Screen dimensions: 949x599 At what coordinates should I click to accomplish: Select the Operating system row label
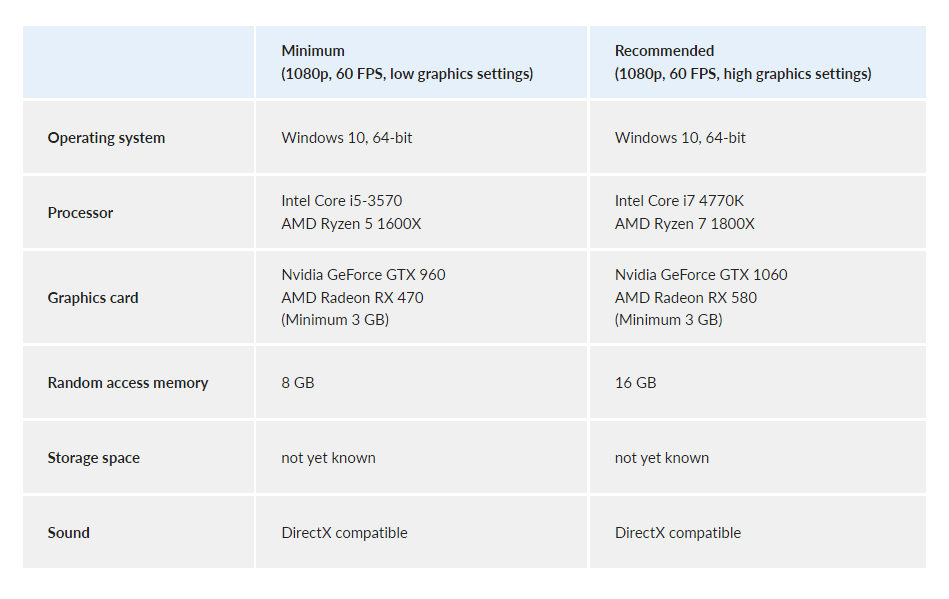coord(107,138)
